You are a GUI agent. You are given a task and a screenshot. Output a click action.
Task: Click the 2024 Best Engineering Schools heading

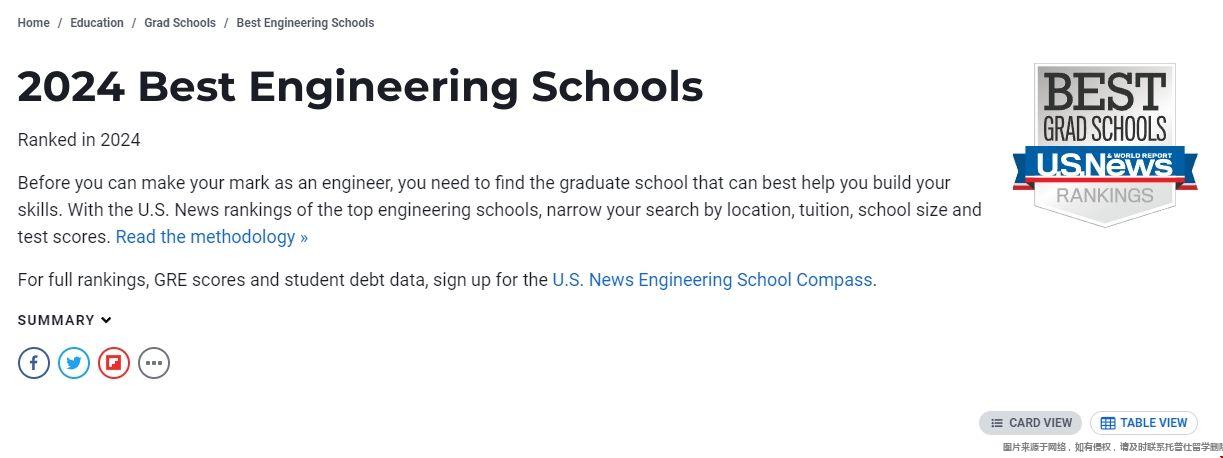coord(360,87)
